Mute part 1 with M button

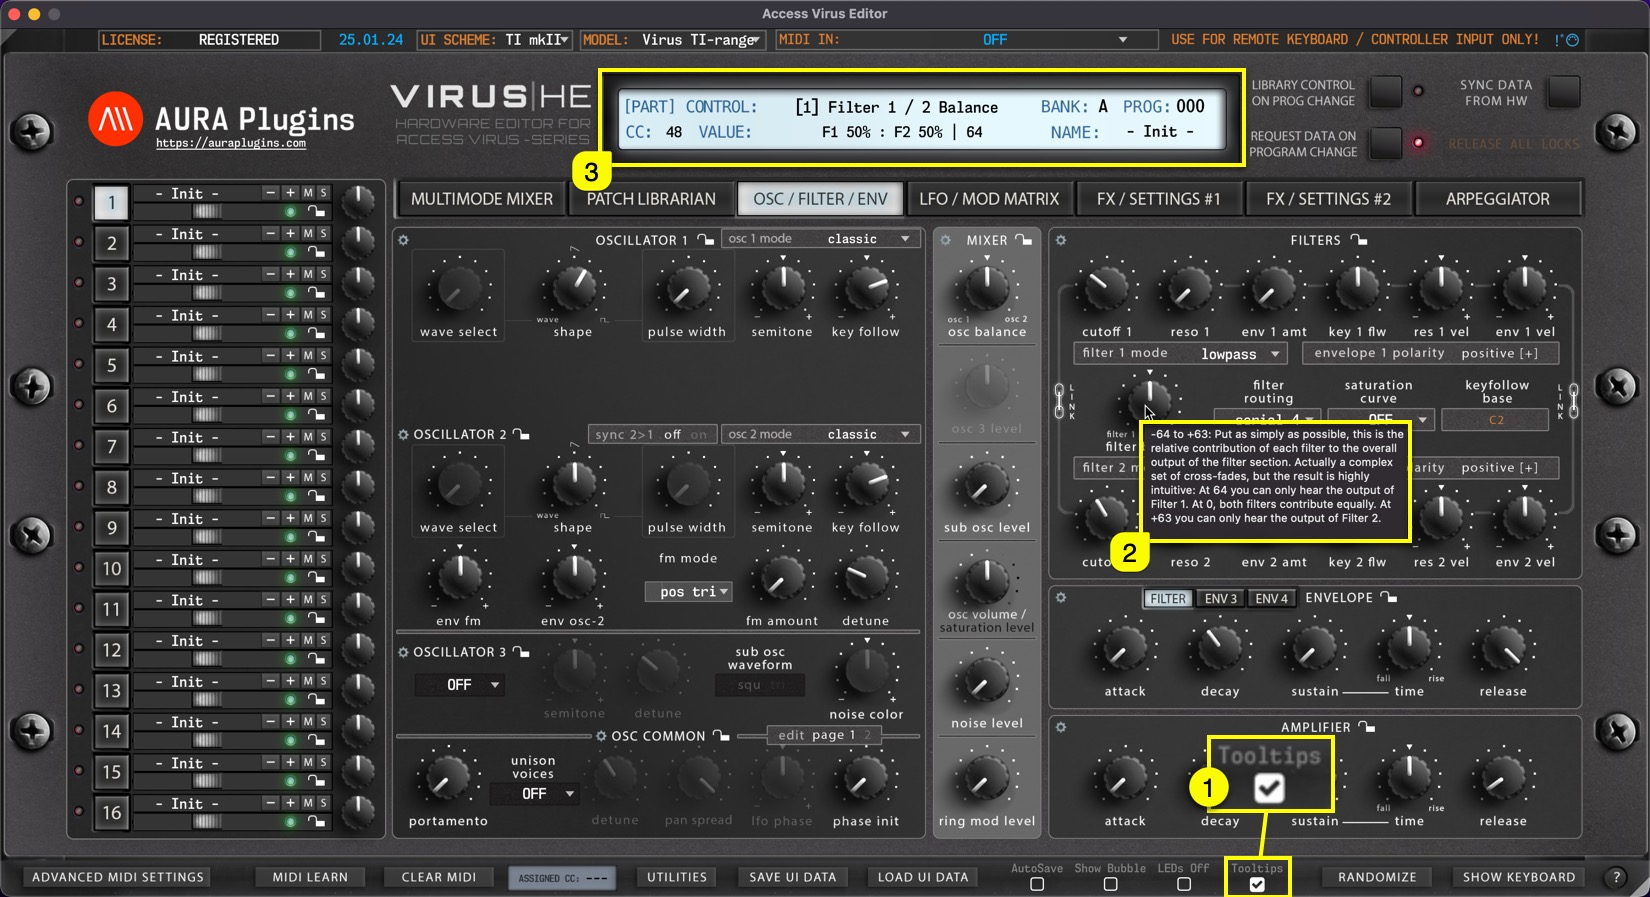pos(308,193)
